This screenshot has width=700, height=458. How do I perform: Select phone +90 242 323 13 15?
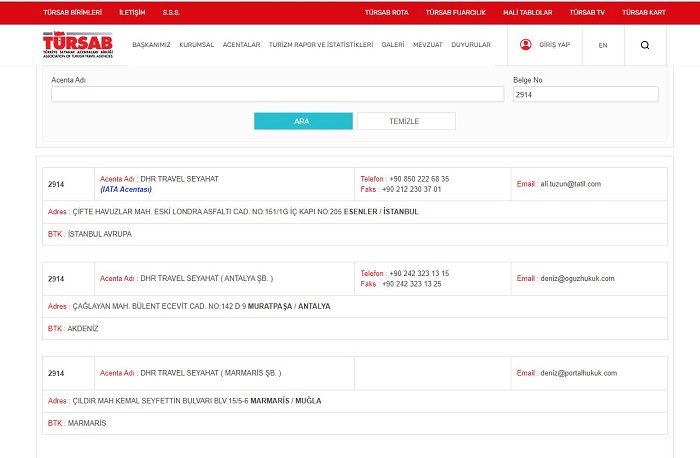[419, 273]
